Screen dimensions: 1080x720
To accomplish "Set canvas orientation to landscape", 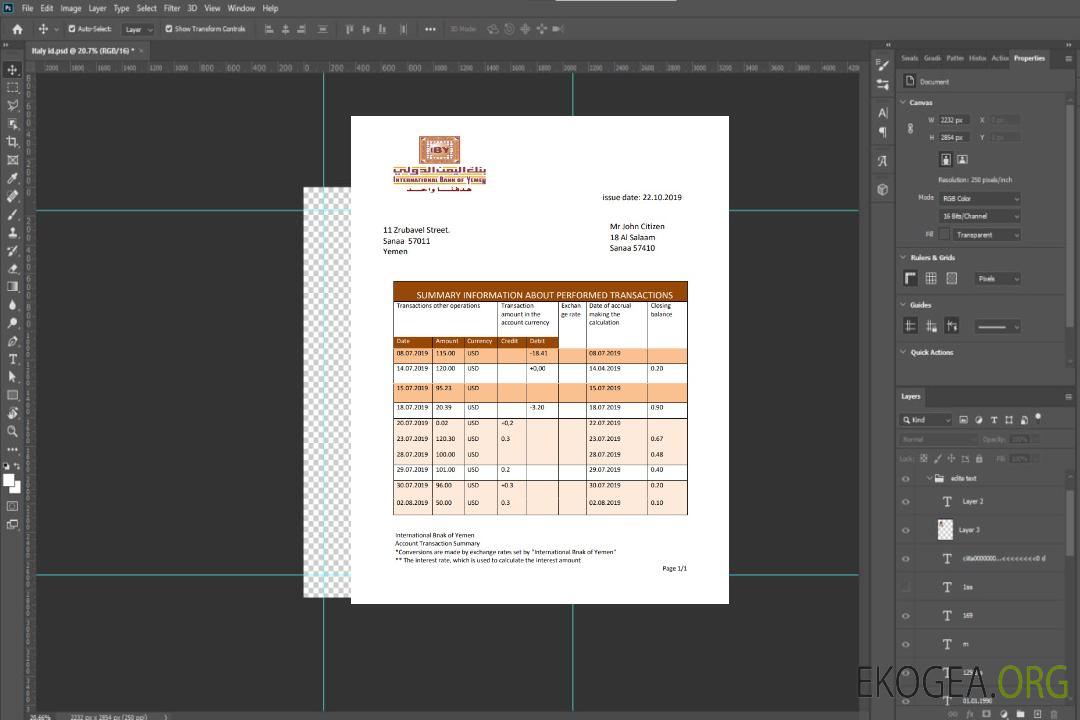I will click(x=962, y=159).
